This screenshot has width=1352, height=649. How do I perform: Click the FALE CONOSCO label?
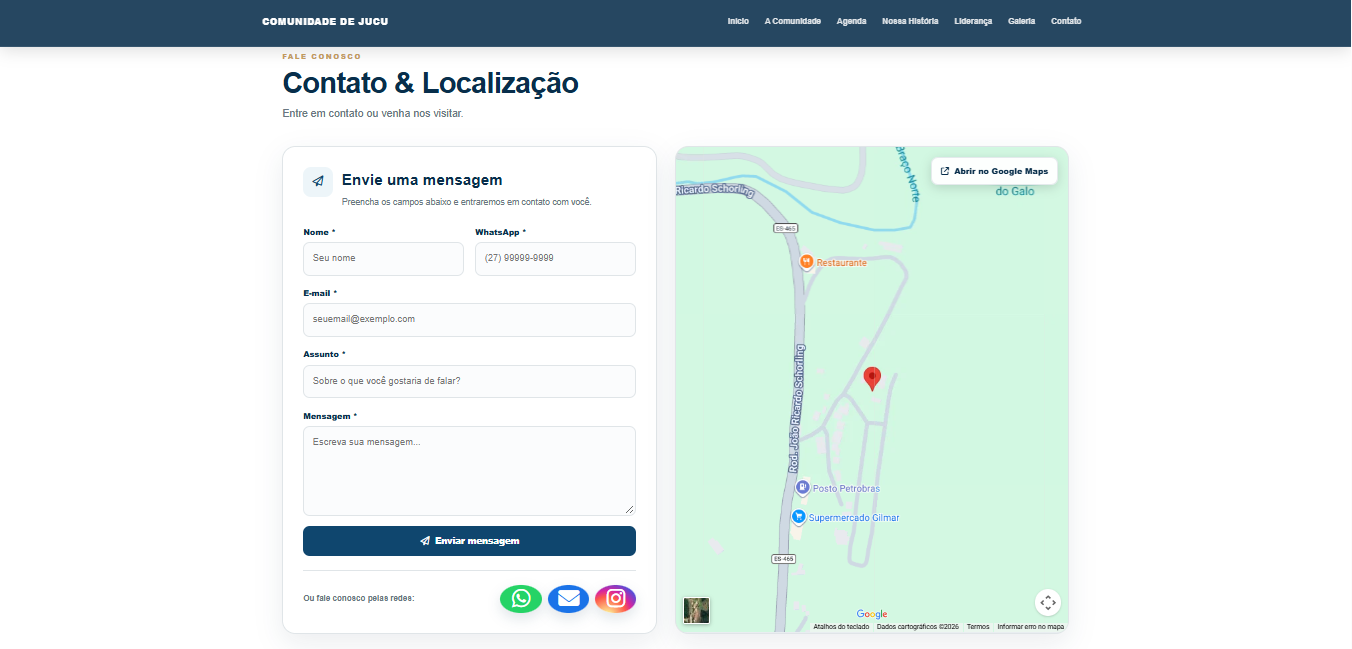point(322,57)
